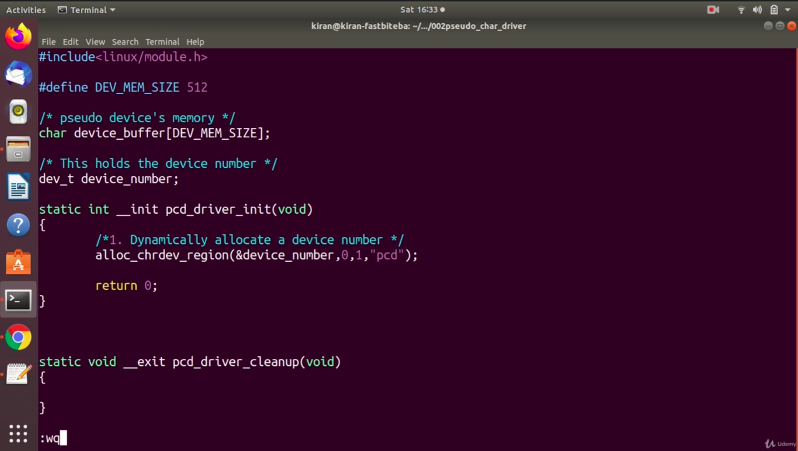Click the Activities button
The image size is (798, 451).
click(x=25, y=10)
